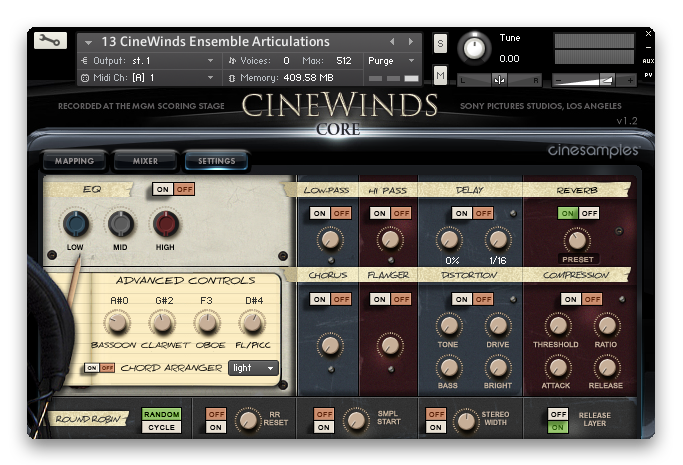Click the Compression RELEASE knob
The height and width of the screenshot is (465, 683).
coord(607,367)
